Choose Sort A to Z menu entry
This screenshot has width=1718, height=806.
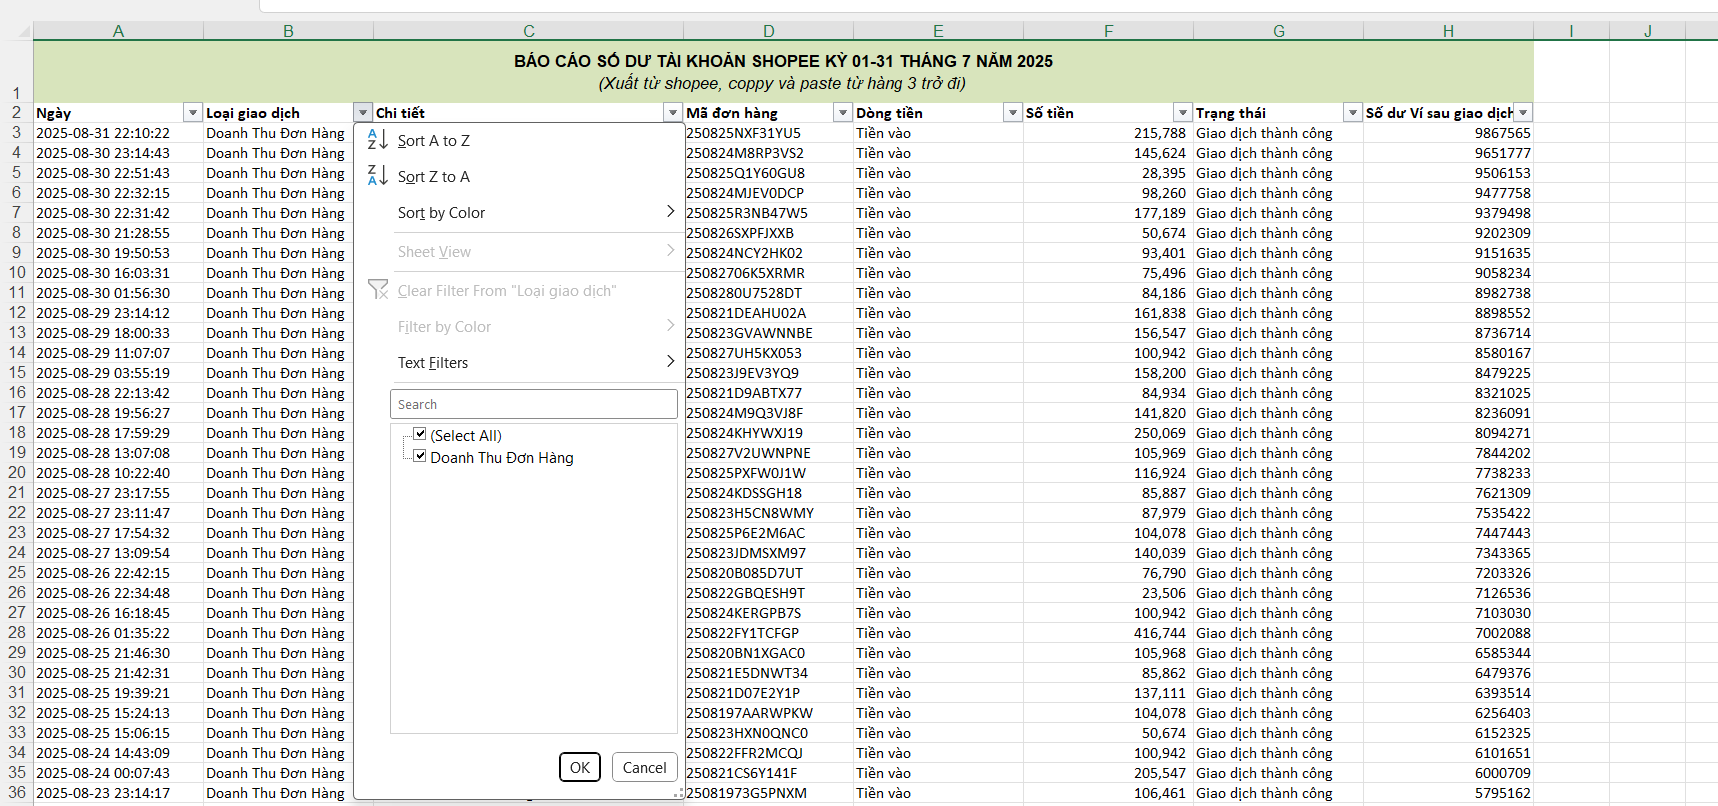click(x=434, y=141)
